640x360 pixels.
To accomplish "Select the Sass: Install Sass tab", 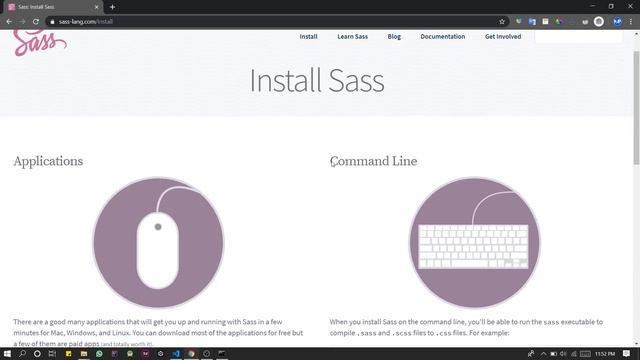I will point(53,7).
